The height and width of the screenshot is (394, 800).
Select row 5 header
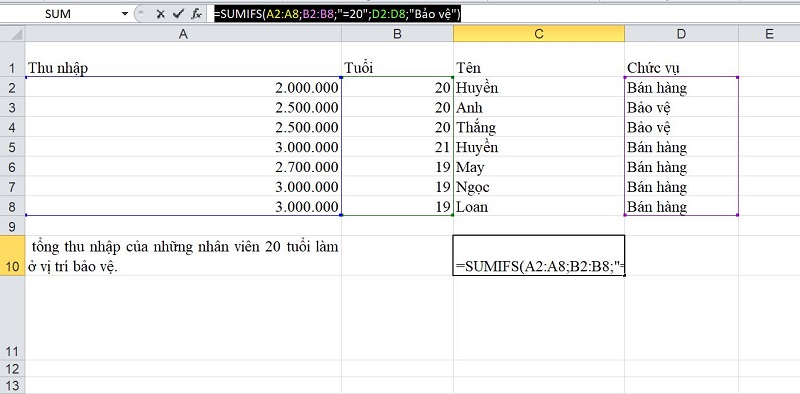12,147
